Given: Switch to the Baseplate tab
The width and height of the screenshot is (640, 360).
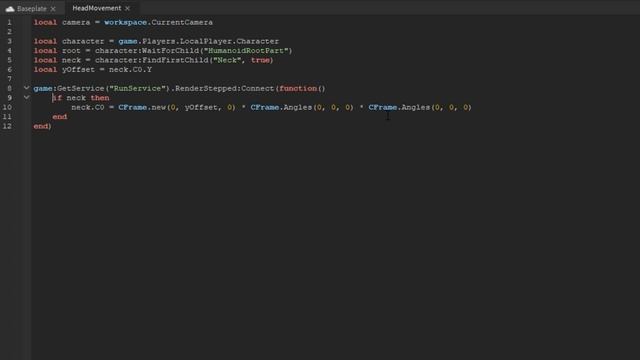Looking at the screenshot, I should pos(32,9).
